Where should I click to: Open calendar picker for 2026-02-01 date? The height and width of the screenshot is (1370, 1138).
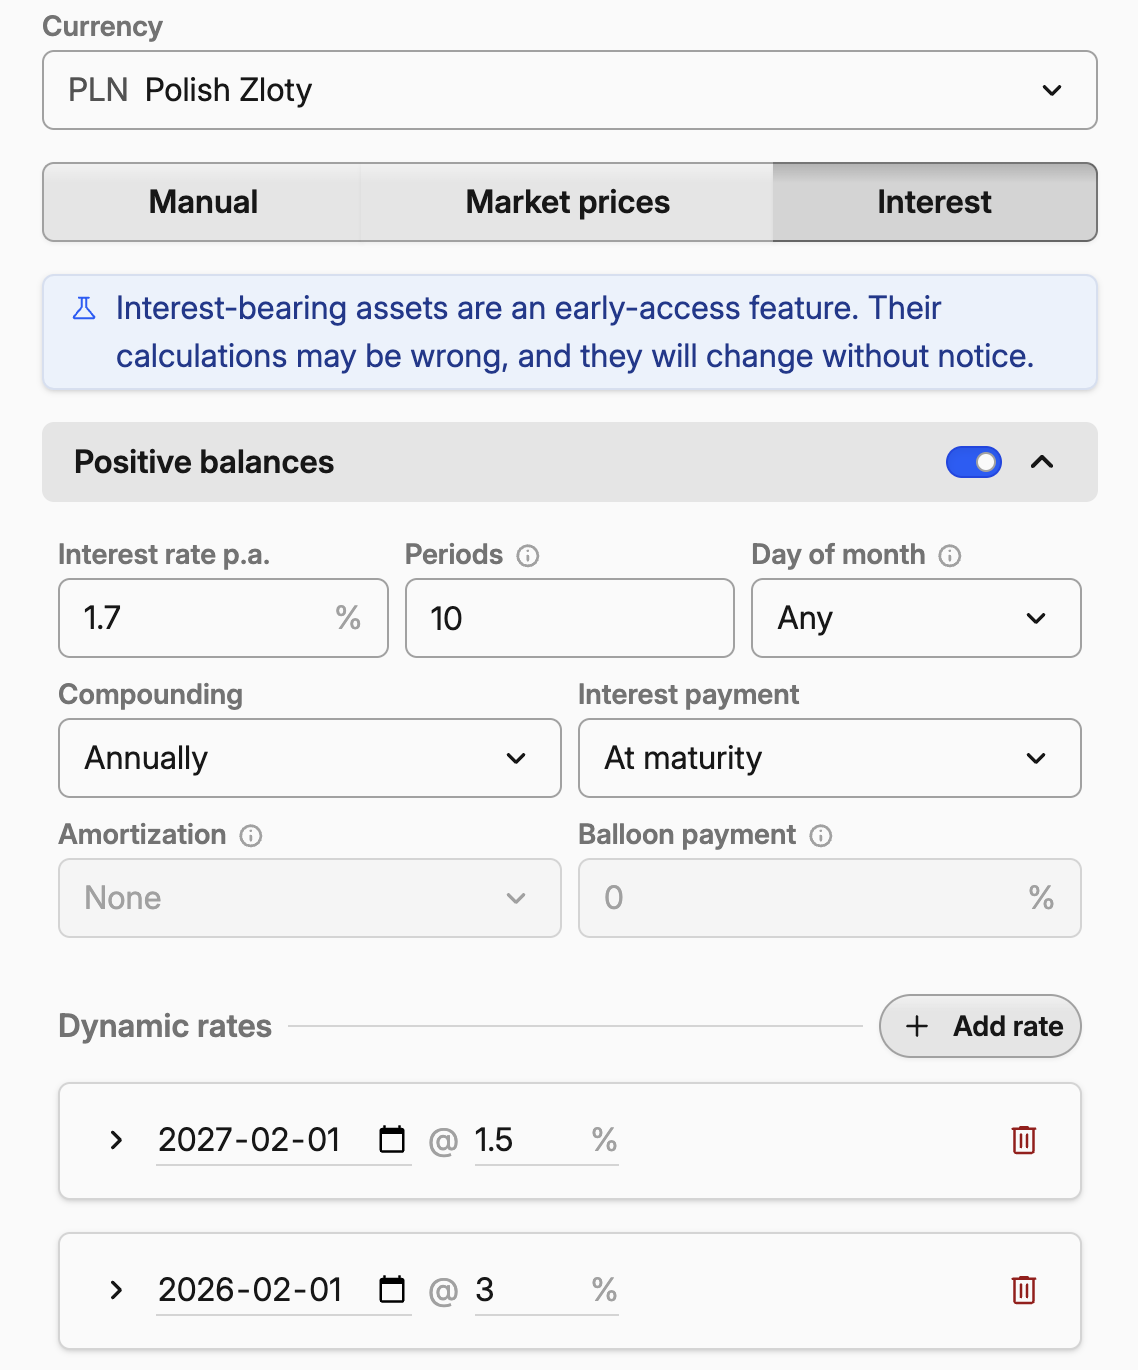tap(392, 1289)
